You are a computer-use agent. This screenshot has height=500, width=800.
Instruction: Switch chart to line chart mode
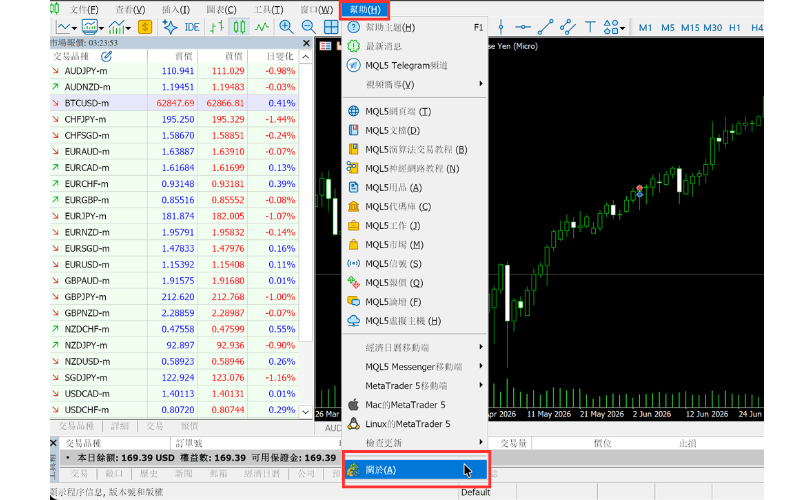click(262, 27)
